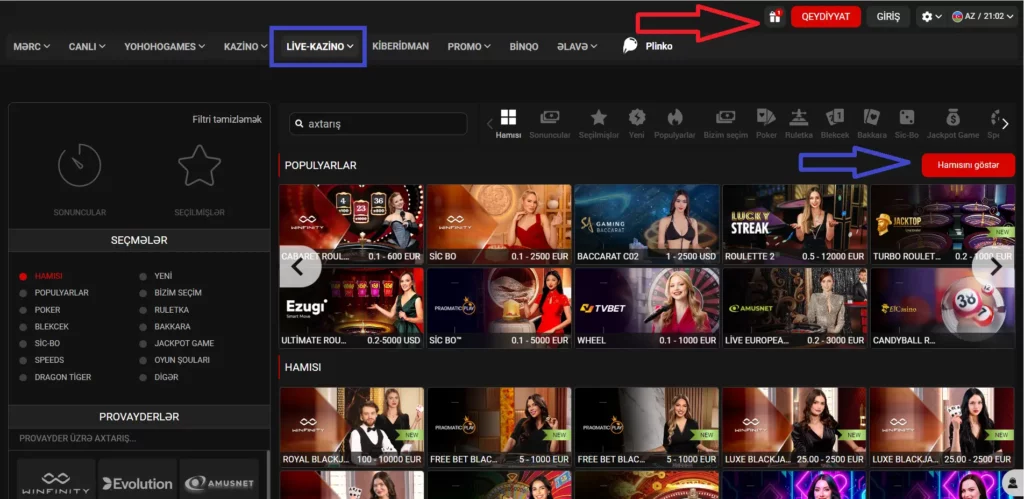Select the Bakkara category icon

click(x=871, y=118)
